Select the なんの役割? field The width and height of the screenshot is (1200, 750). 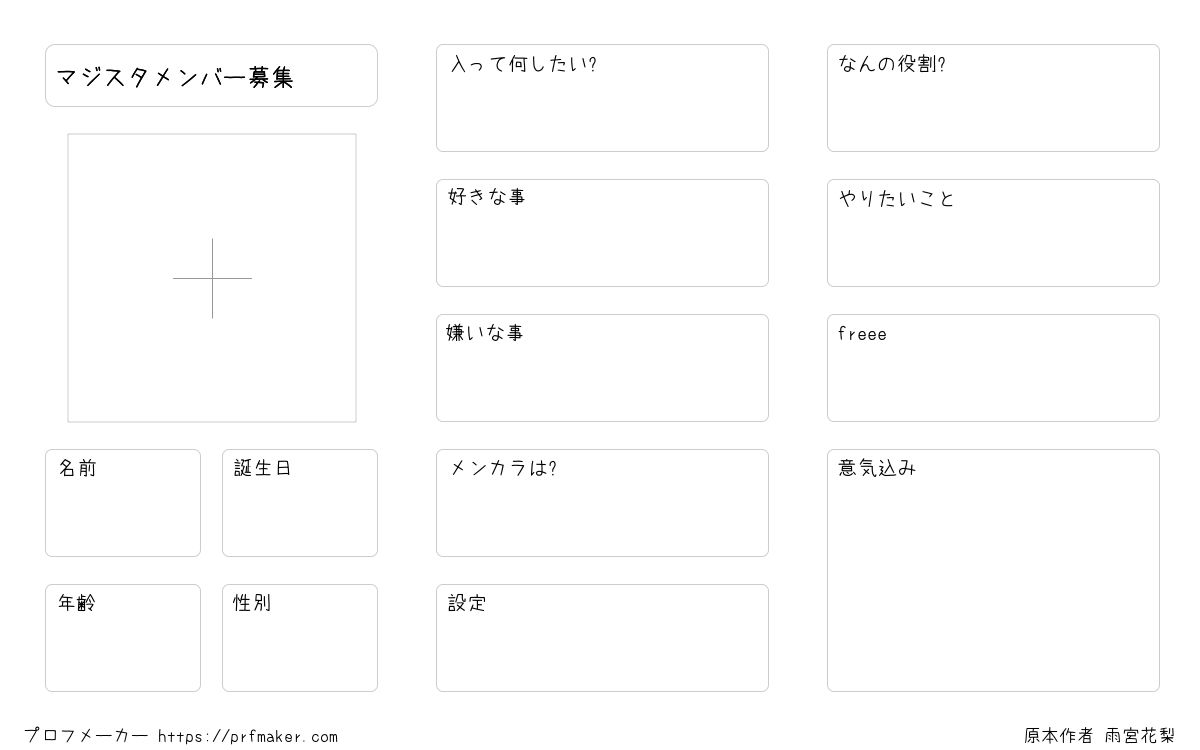tap(993, 98)
